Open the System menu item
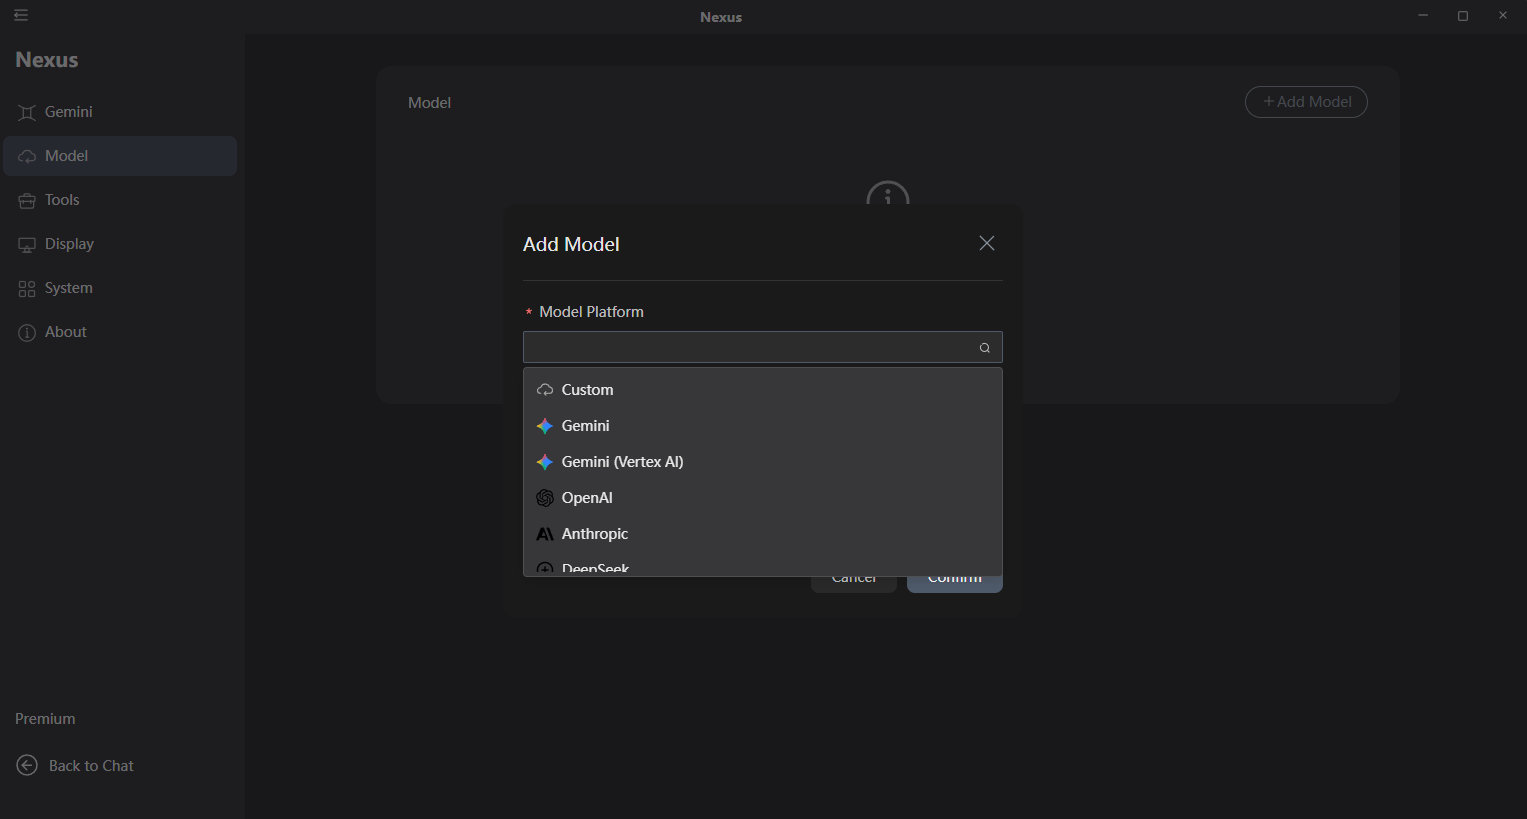This screenshot has width=1527, height=819. click(x=67, y=287)
